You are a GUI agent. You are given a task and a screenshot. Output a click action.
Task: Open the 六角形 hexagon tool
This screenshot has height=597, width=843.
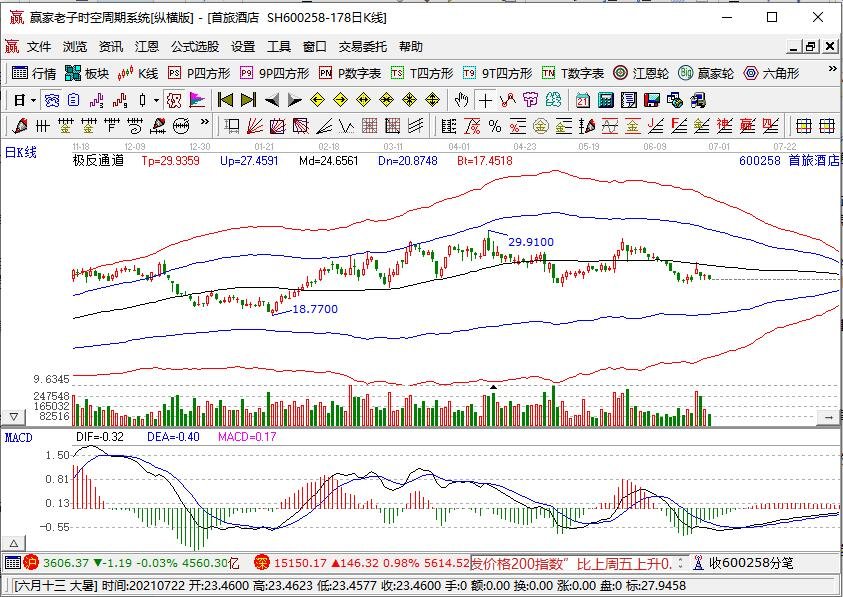[771, 73]
